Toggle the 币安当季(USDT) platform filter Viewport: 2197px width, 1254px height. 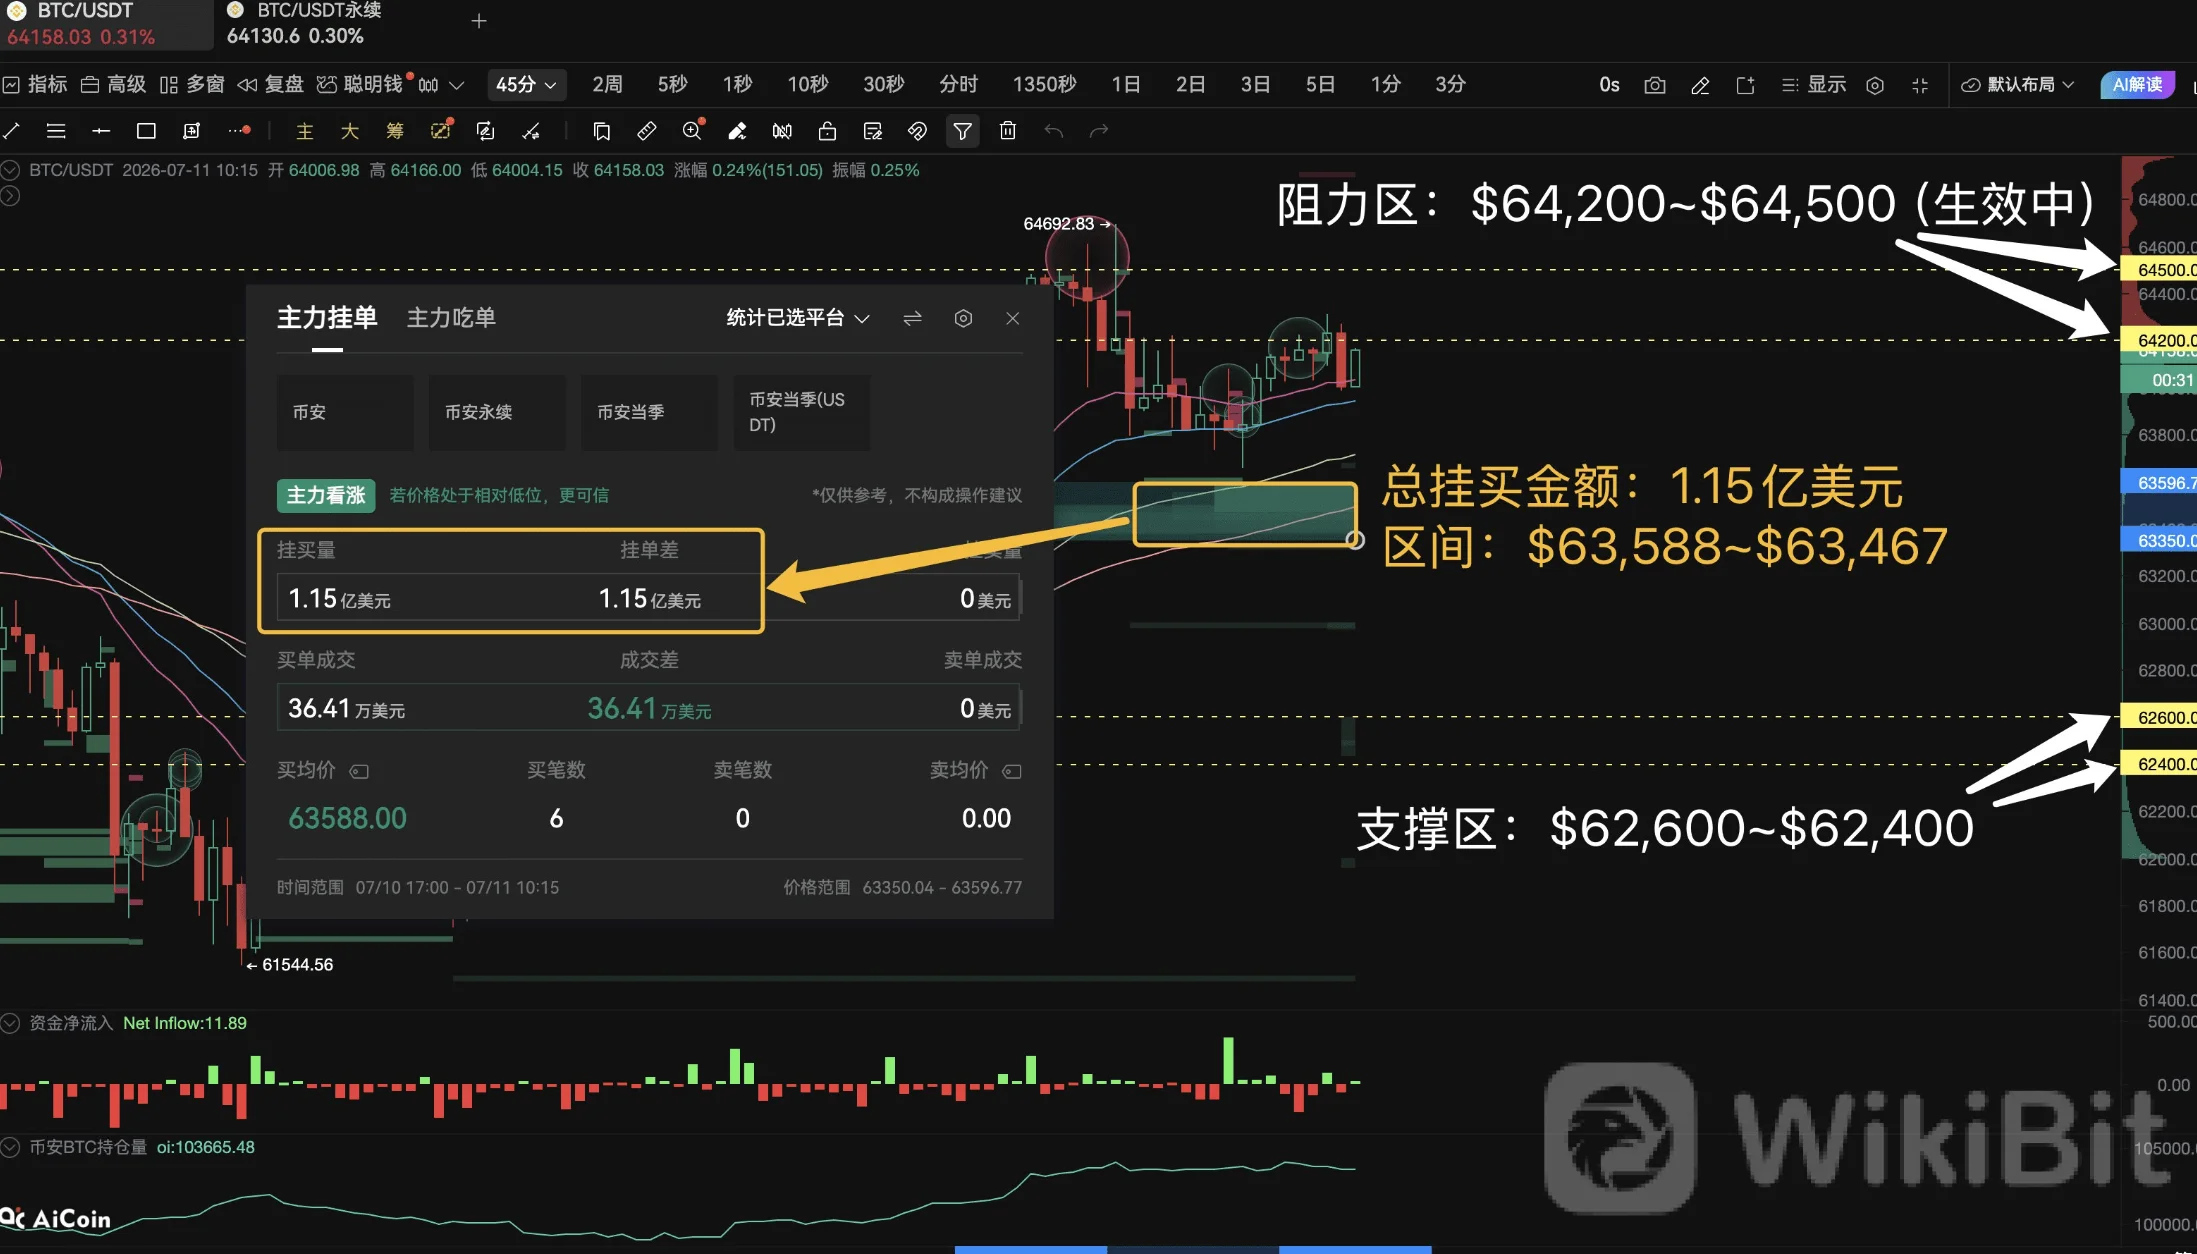pyautogui.click(x=801, y=412)
